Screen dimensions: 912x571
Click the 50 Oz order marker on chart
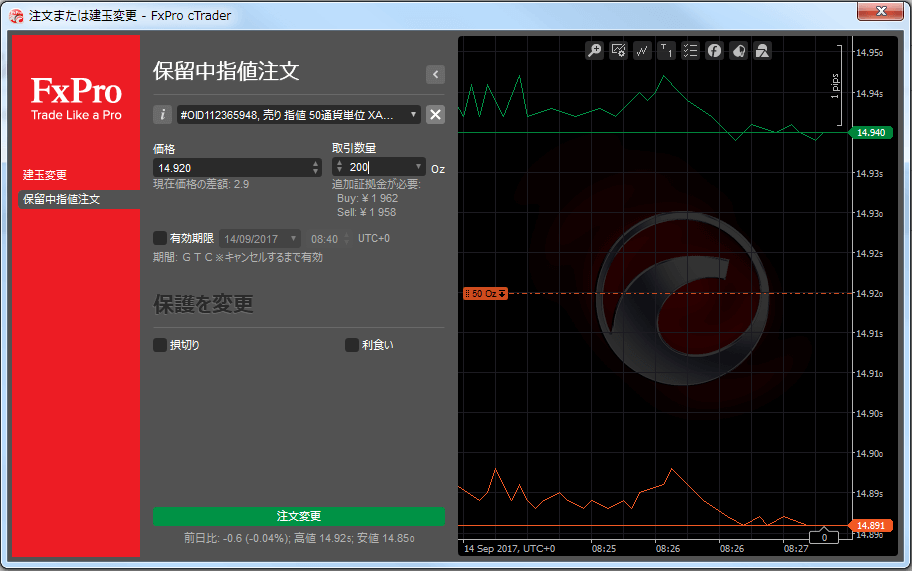(485, 293)
